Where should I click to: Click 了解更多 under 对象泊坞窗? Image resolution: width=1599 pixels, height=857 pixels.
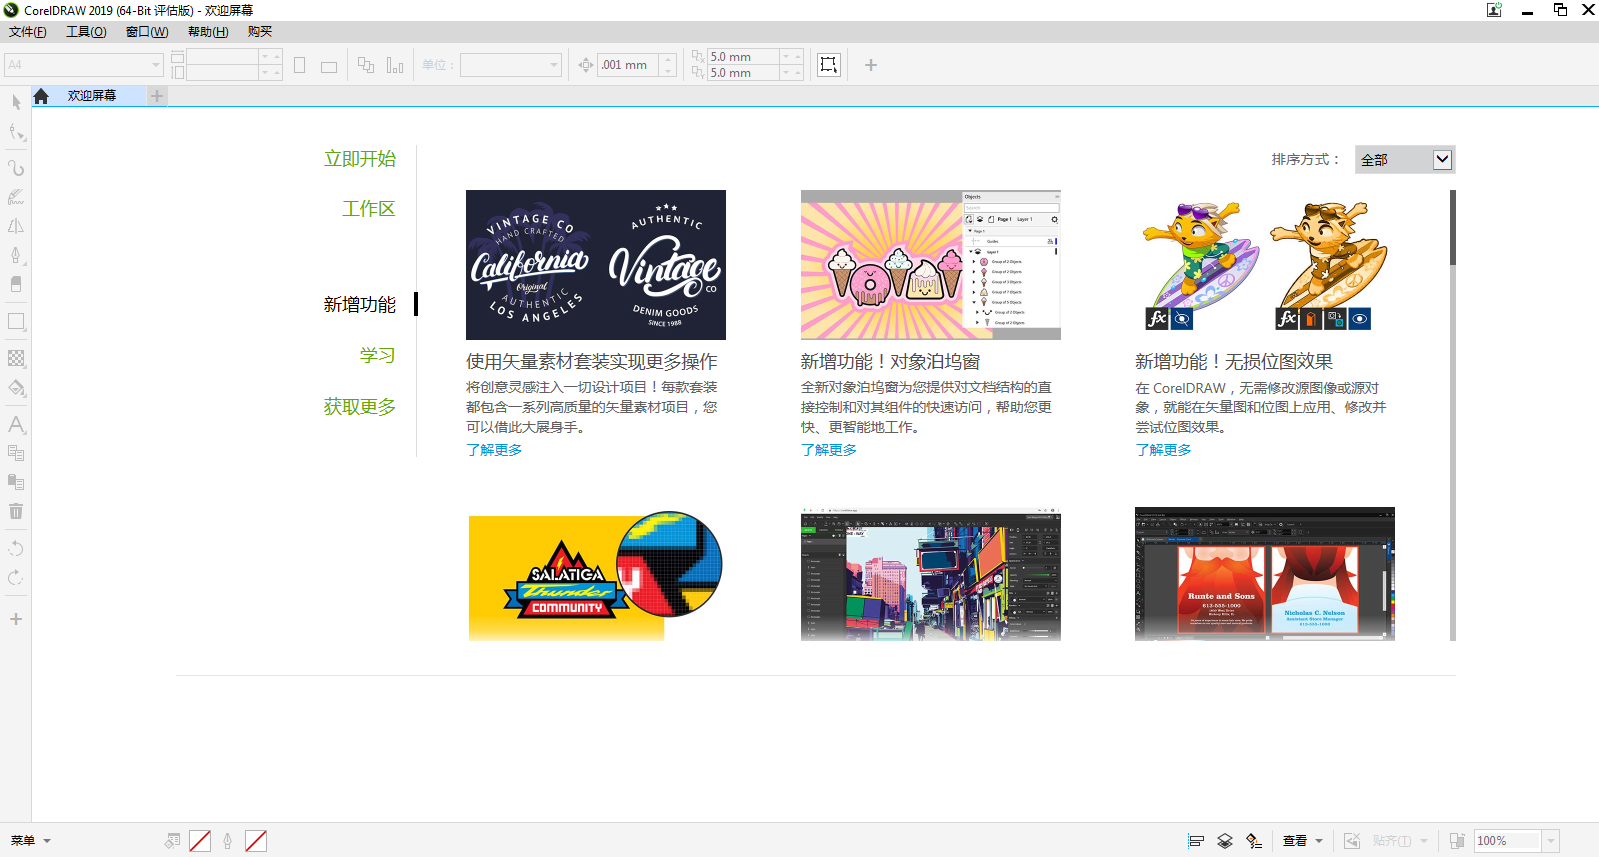click(829, 450)
